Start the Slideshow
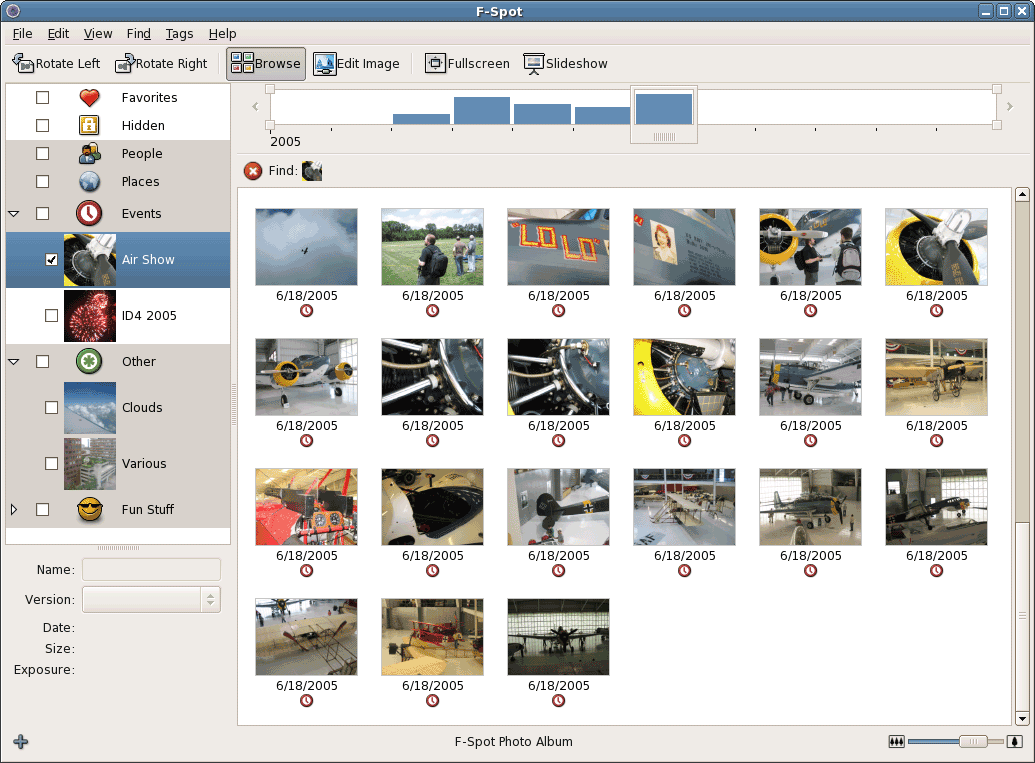 click(x=565, y=63)
